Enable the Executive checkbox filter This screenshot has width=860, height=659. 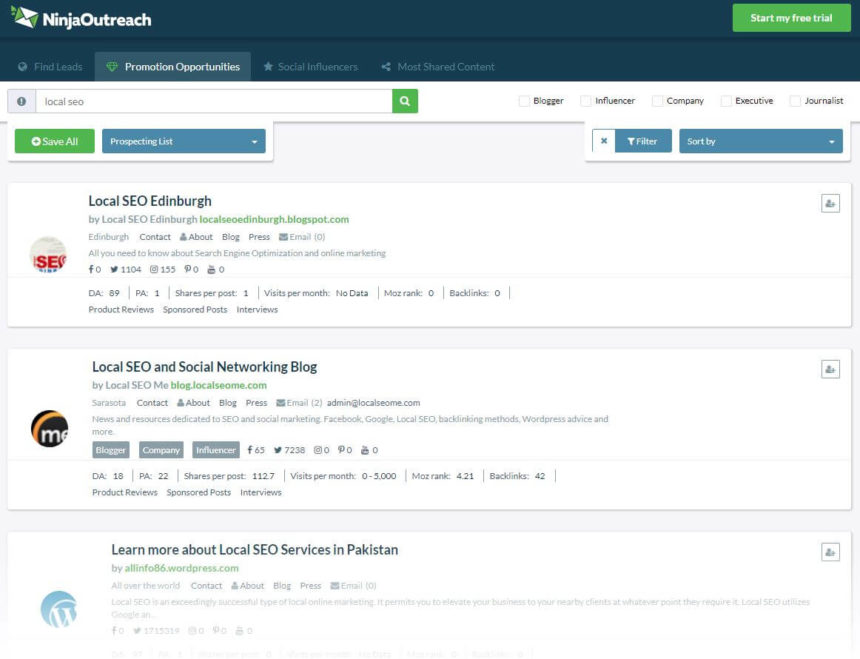(727, 100)
